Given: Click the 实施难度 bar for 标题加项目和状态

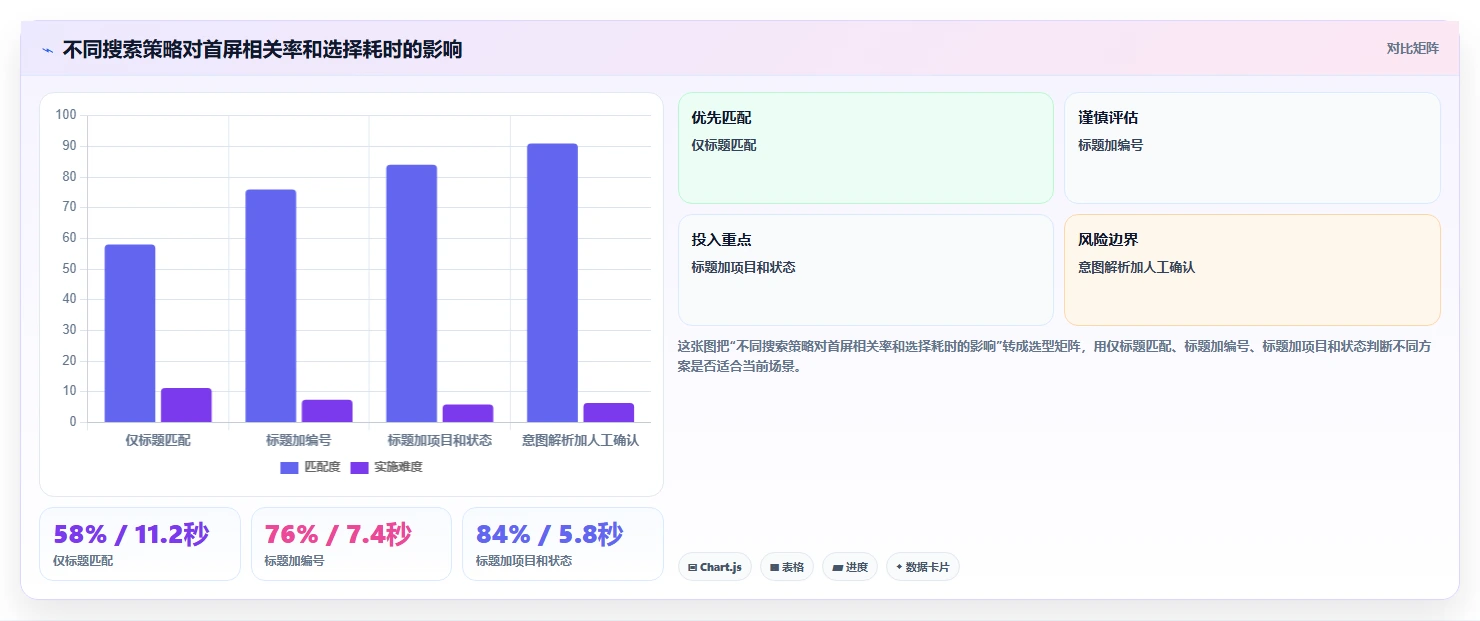Looking at the screenshot, I should [x=468, y=413].
